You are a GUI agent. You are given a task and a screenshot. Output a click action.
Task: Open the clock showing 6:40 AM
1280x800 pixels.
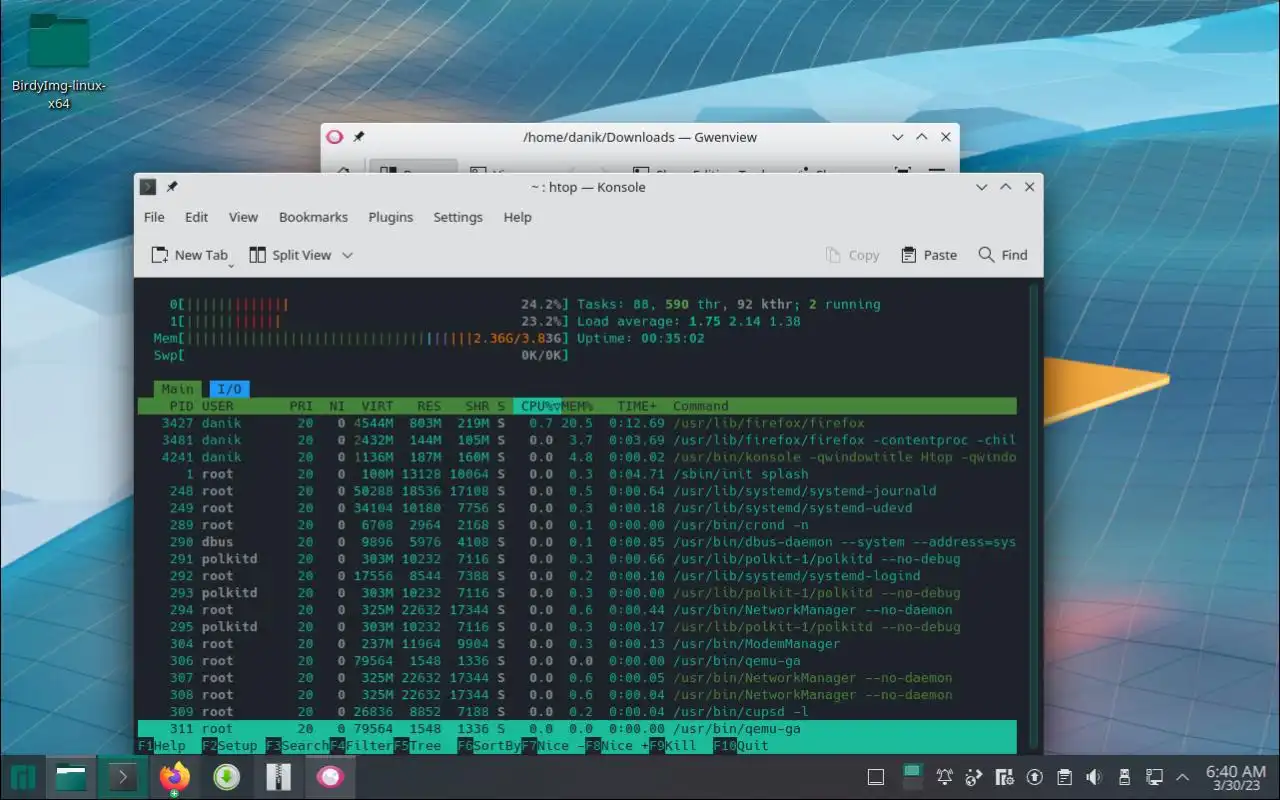point(1235,777)
